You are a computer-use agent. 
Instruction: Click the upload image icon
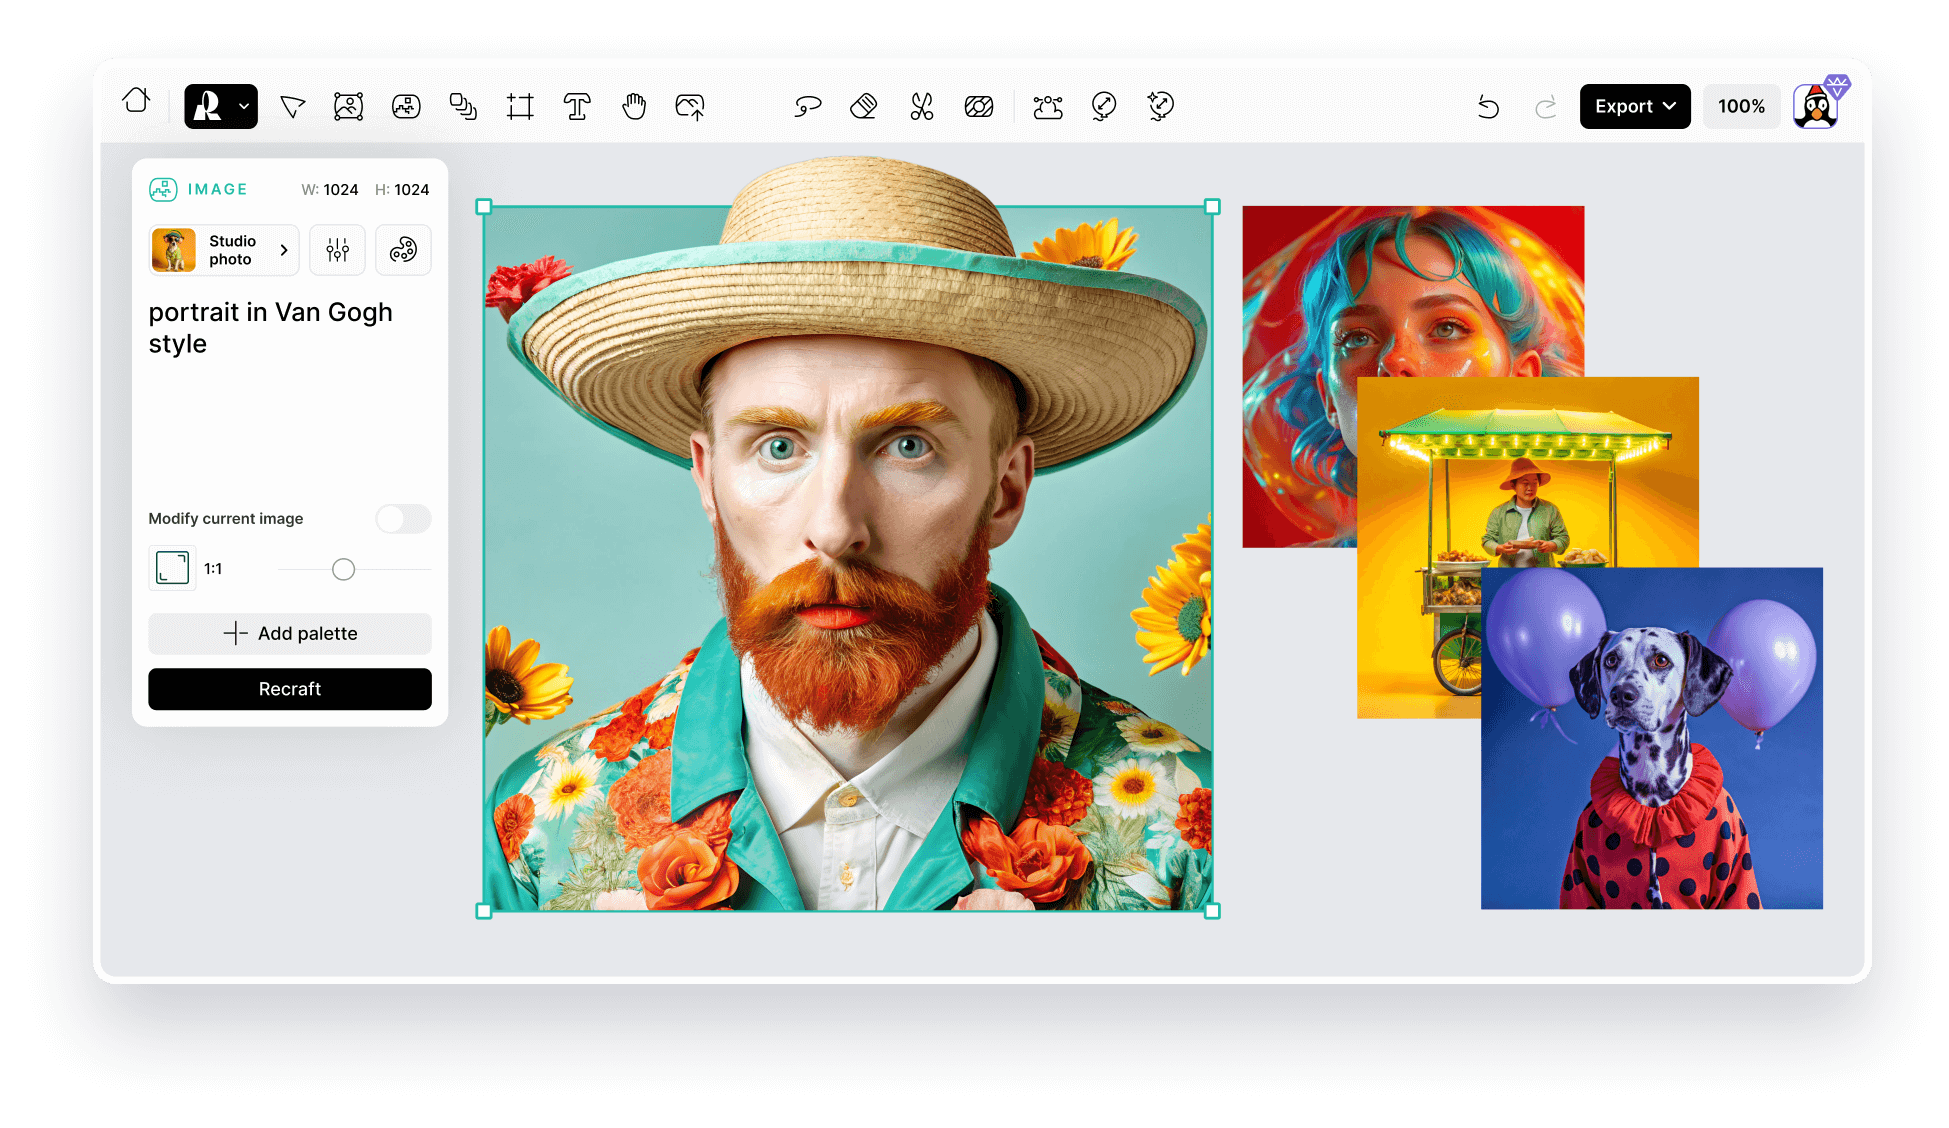tap(690, 107)
